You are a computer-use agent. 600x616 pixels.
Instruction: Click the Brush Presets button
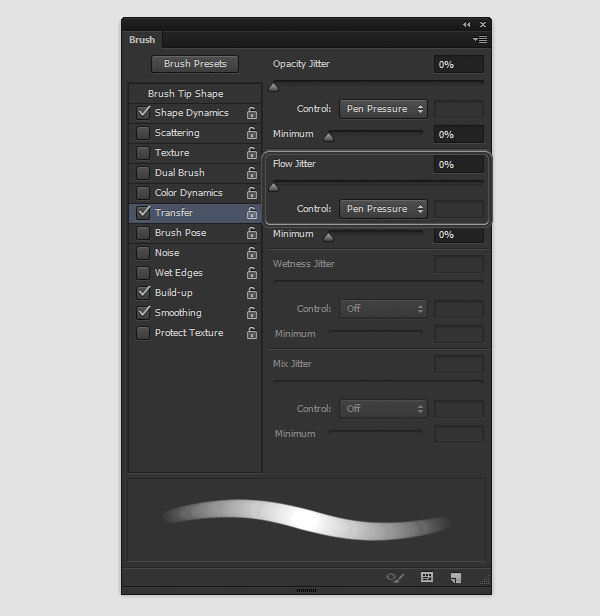(x=195, y=64)
